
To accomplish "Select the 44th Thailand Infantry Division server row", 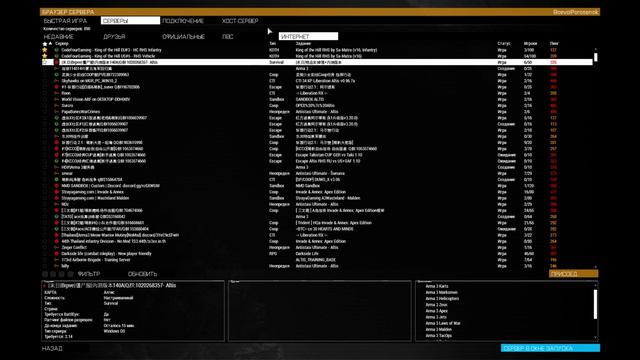I will point(318,241).
